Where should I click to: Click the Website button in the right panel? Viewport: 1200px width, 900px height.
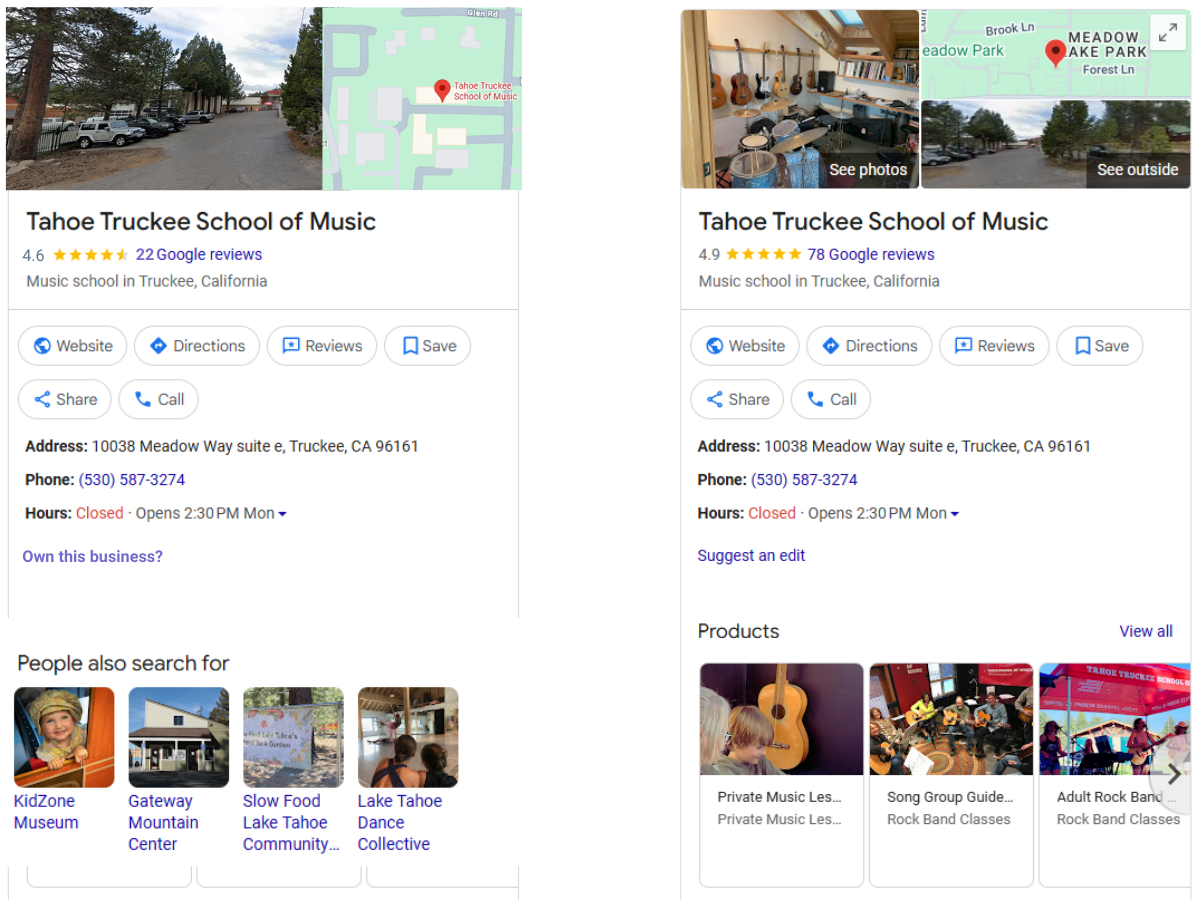745,346
